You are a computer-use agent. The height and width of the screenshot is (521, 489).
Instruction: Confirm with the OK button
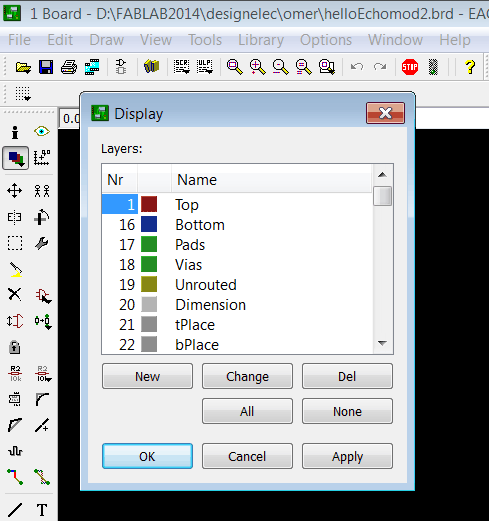(x=147, y=456)
